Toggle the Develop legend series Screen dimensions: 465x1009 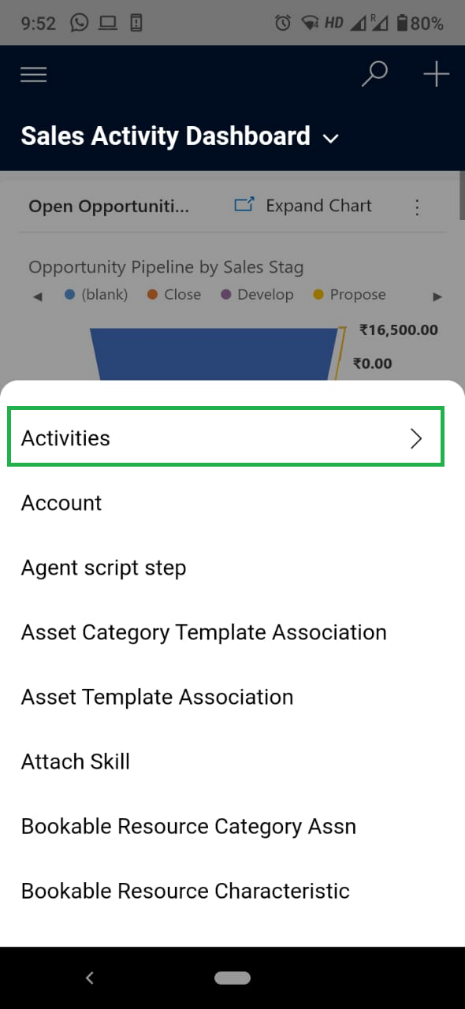click(257, 295)
